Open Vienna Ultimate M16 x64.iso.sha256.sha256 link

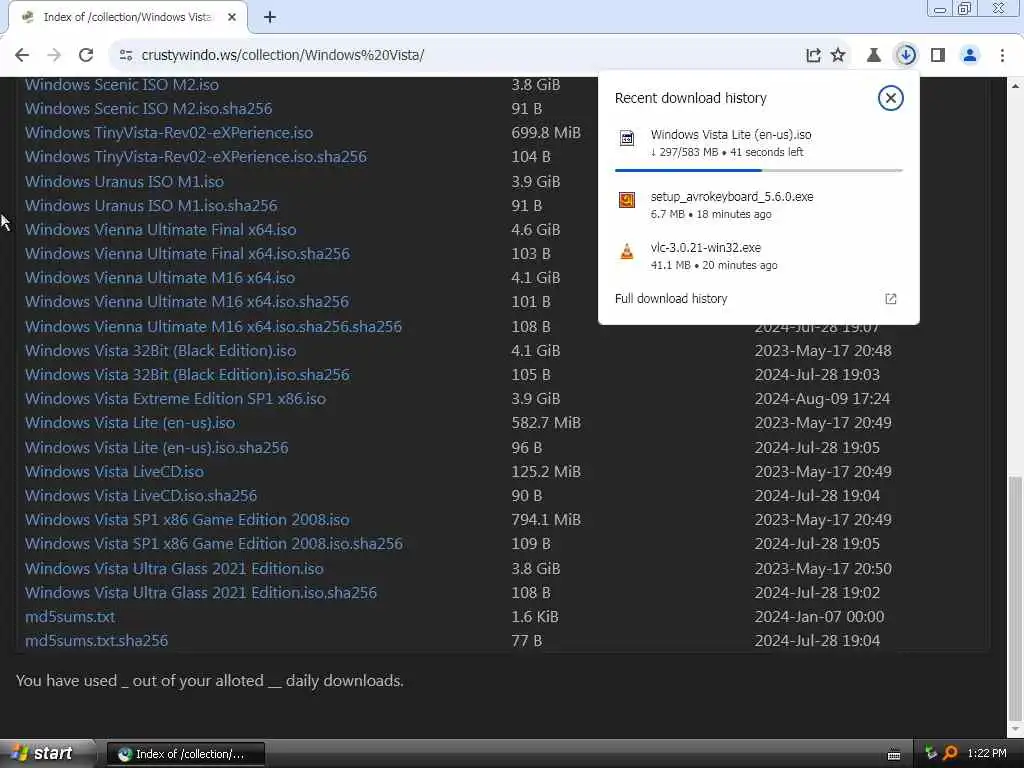click(214, 327)
